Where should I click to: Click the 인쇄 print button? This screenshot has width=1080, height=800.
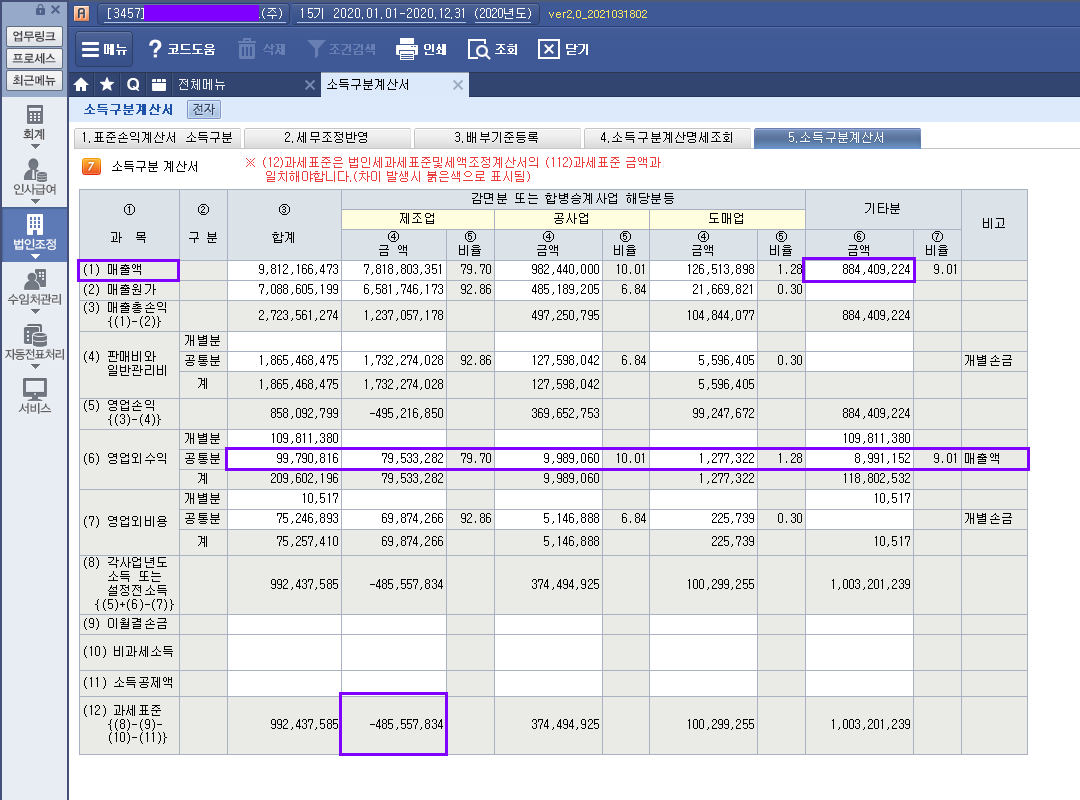click(421, 49)
